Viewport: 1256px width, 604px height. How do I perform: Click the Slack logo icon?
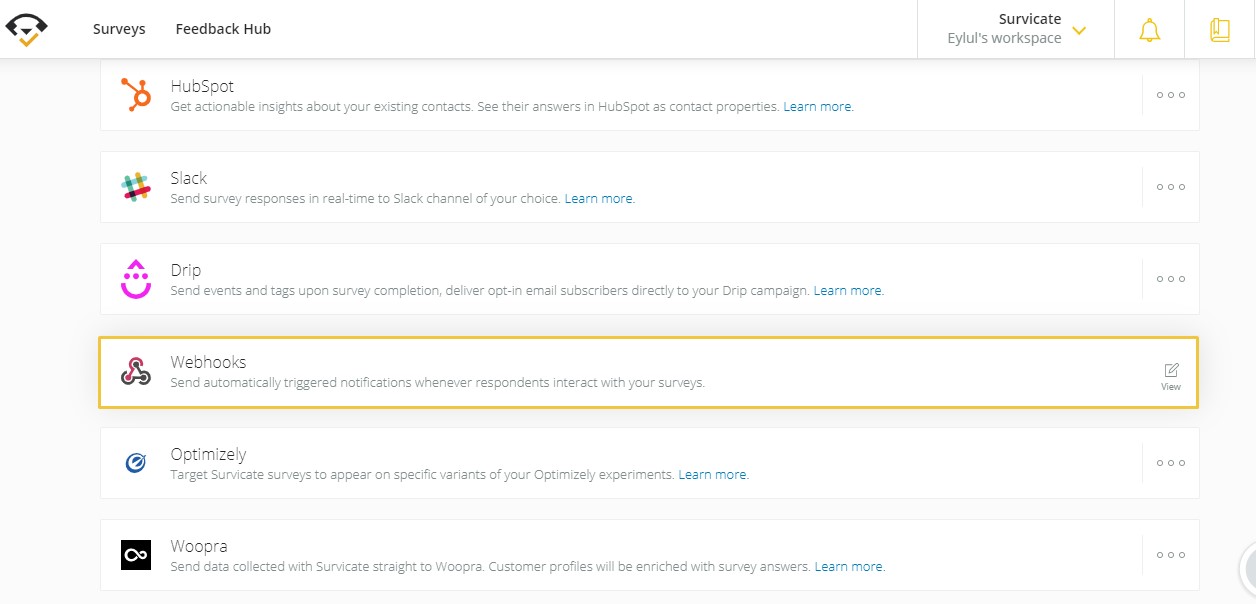point(136,187)
